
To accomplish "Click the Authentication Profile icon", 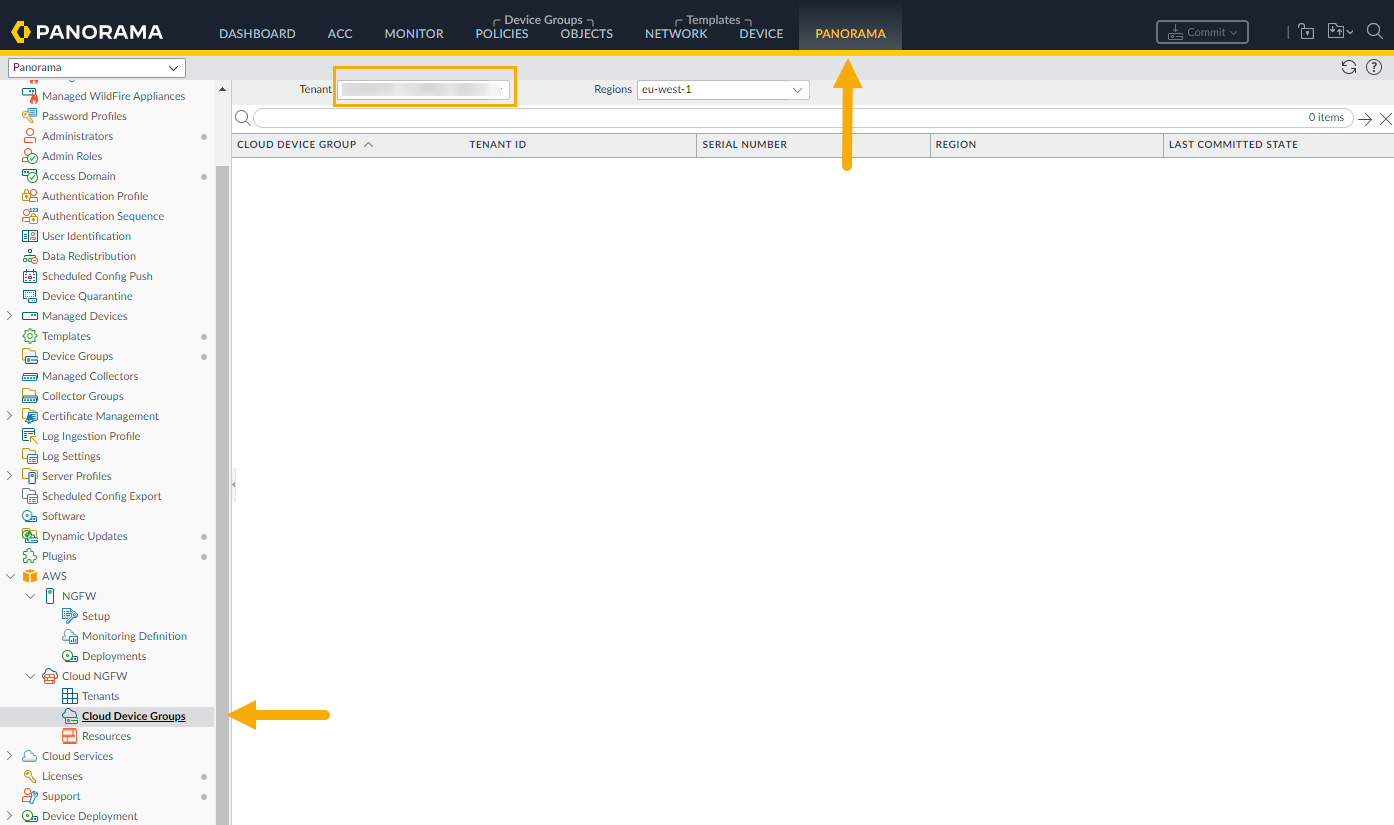I will tap(30, 196).
